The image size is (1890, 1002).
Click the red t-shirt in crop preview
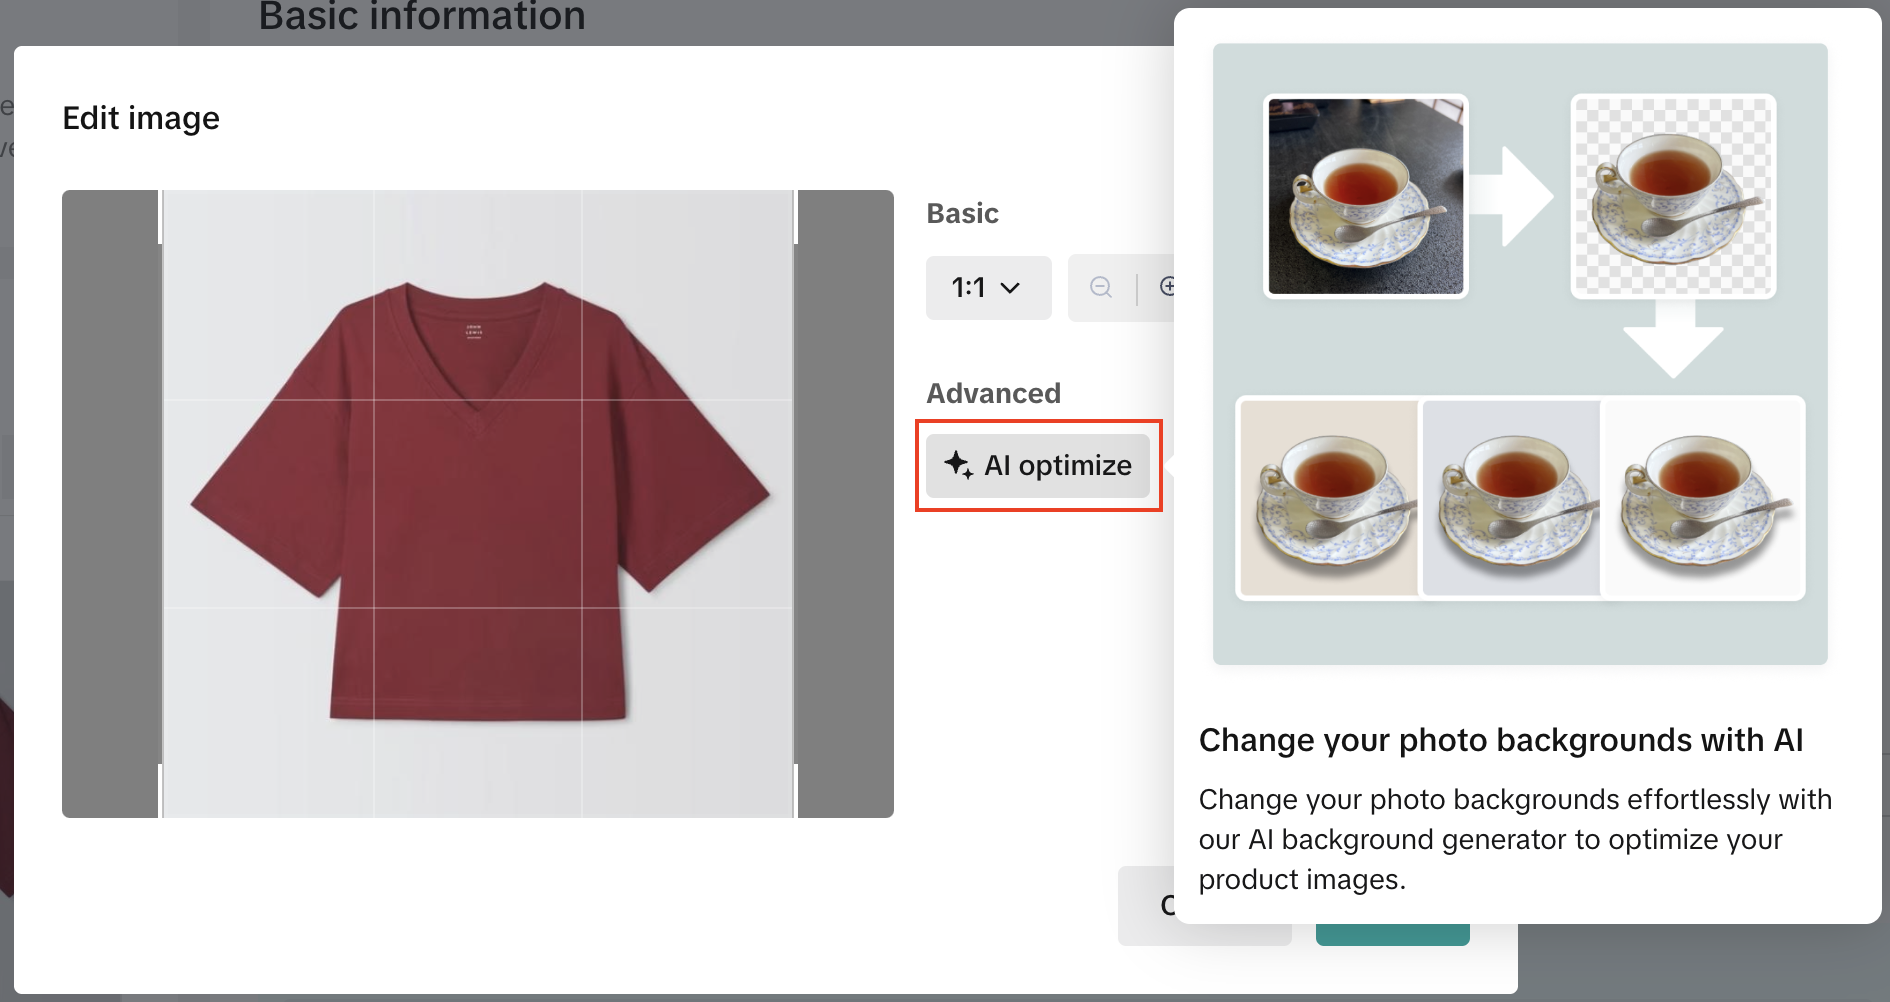point(478,500)
